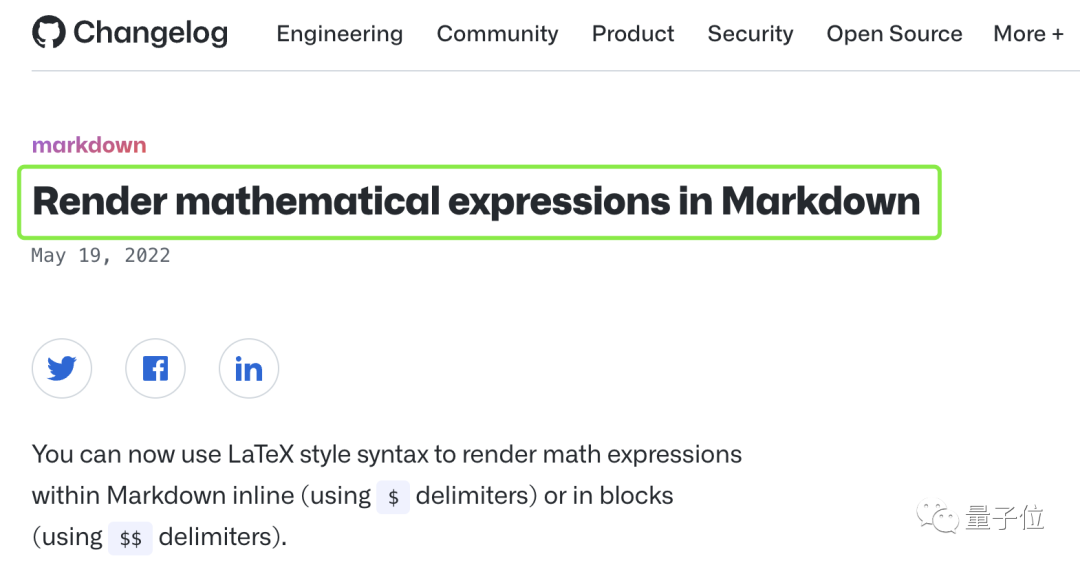Share the post on Facebook
The image size is (1080, 565).
coord(155,369)
